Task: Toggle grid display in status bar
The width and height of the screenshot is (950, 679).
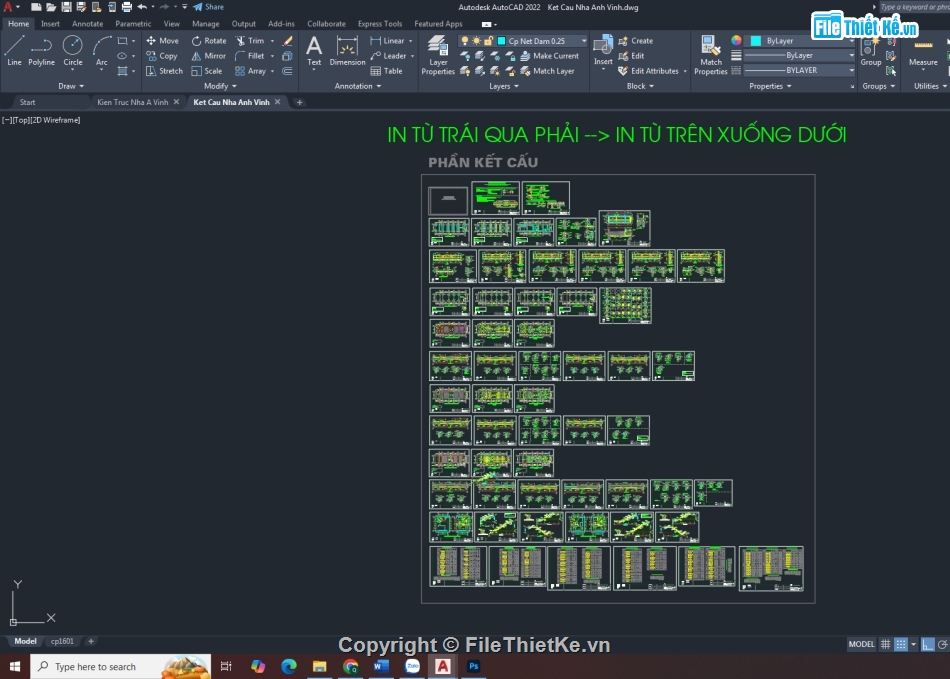Action: click(x=885, y=644)
